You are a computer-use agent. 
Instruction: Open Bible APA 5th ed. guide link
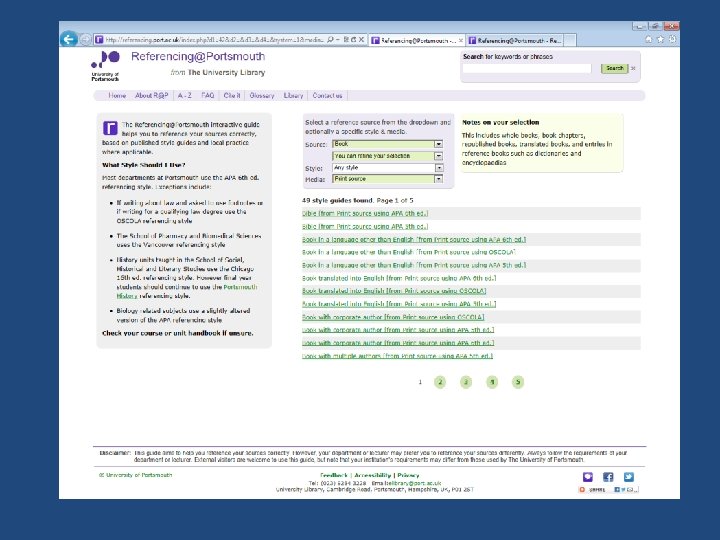[365, 226]
